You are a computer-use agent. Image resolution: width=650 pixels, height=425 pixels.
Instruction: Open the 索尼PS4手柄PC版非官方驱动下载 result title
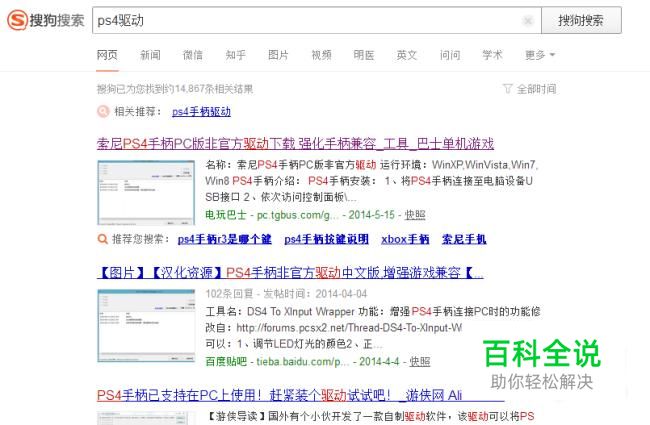[x=295, y=143]
